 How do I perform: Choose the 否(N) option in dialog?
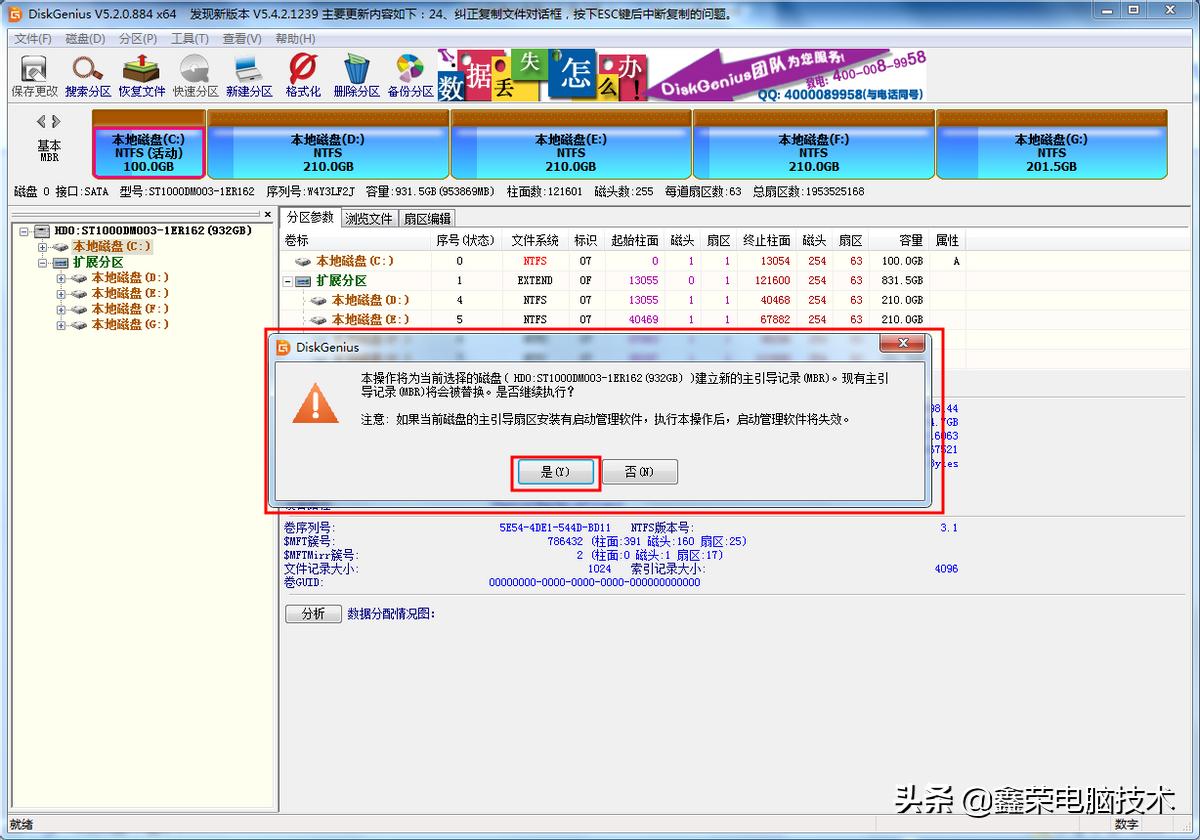pyautogui.click(x=639, y=471)
